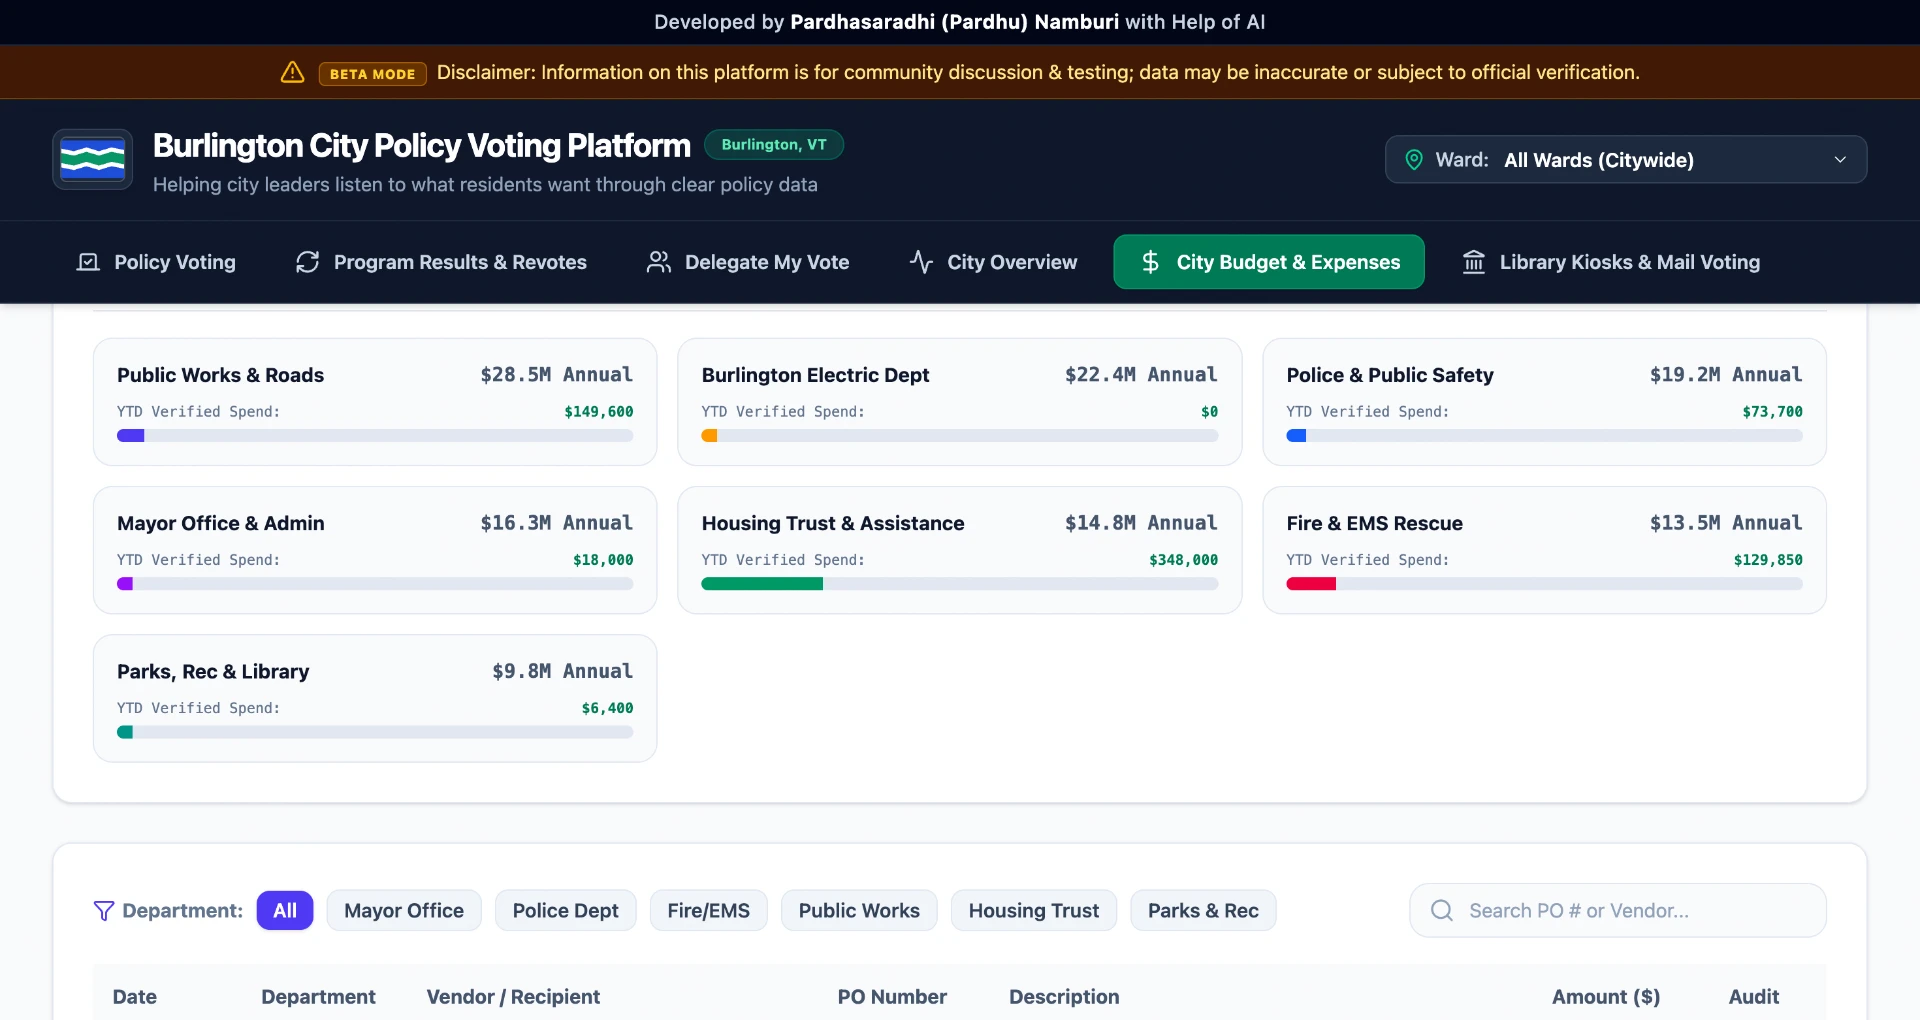Click the Police & Public Safety progress bar

[x=1545, y=436]
